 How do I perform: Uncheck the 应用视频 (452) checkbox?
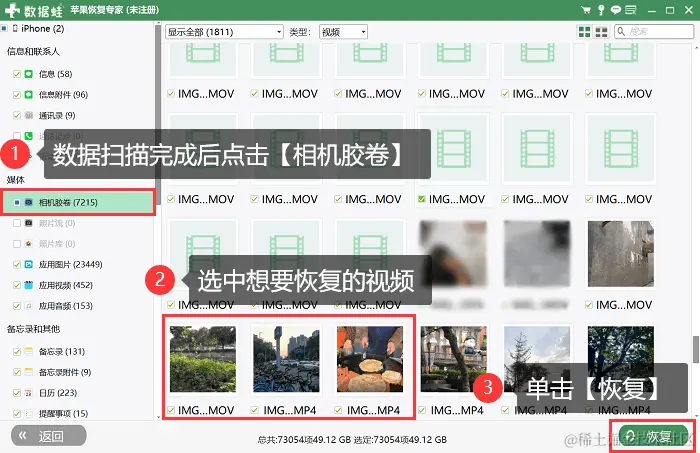17,285
